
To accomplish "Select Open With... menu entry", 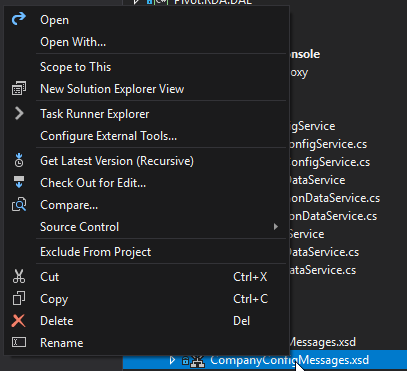I will click(146, 42).
